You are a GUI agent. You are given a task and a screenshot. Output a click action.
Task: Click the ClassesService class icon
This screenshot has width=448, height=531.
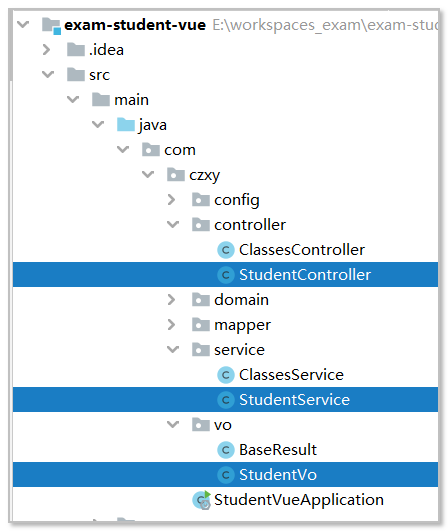226,375
